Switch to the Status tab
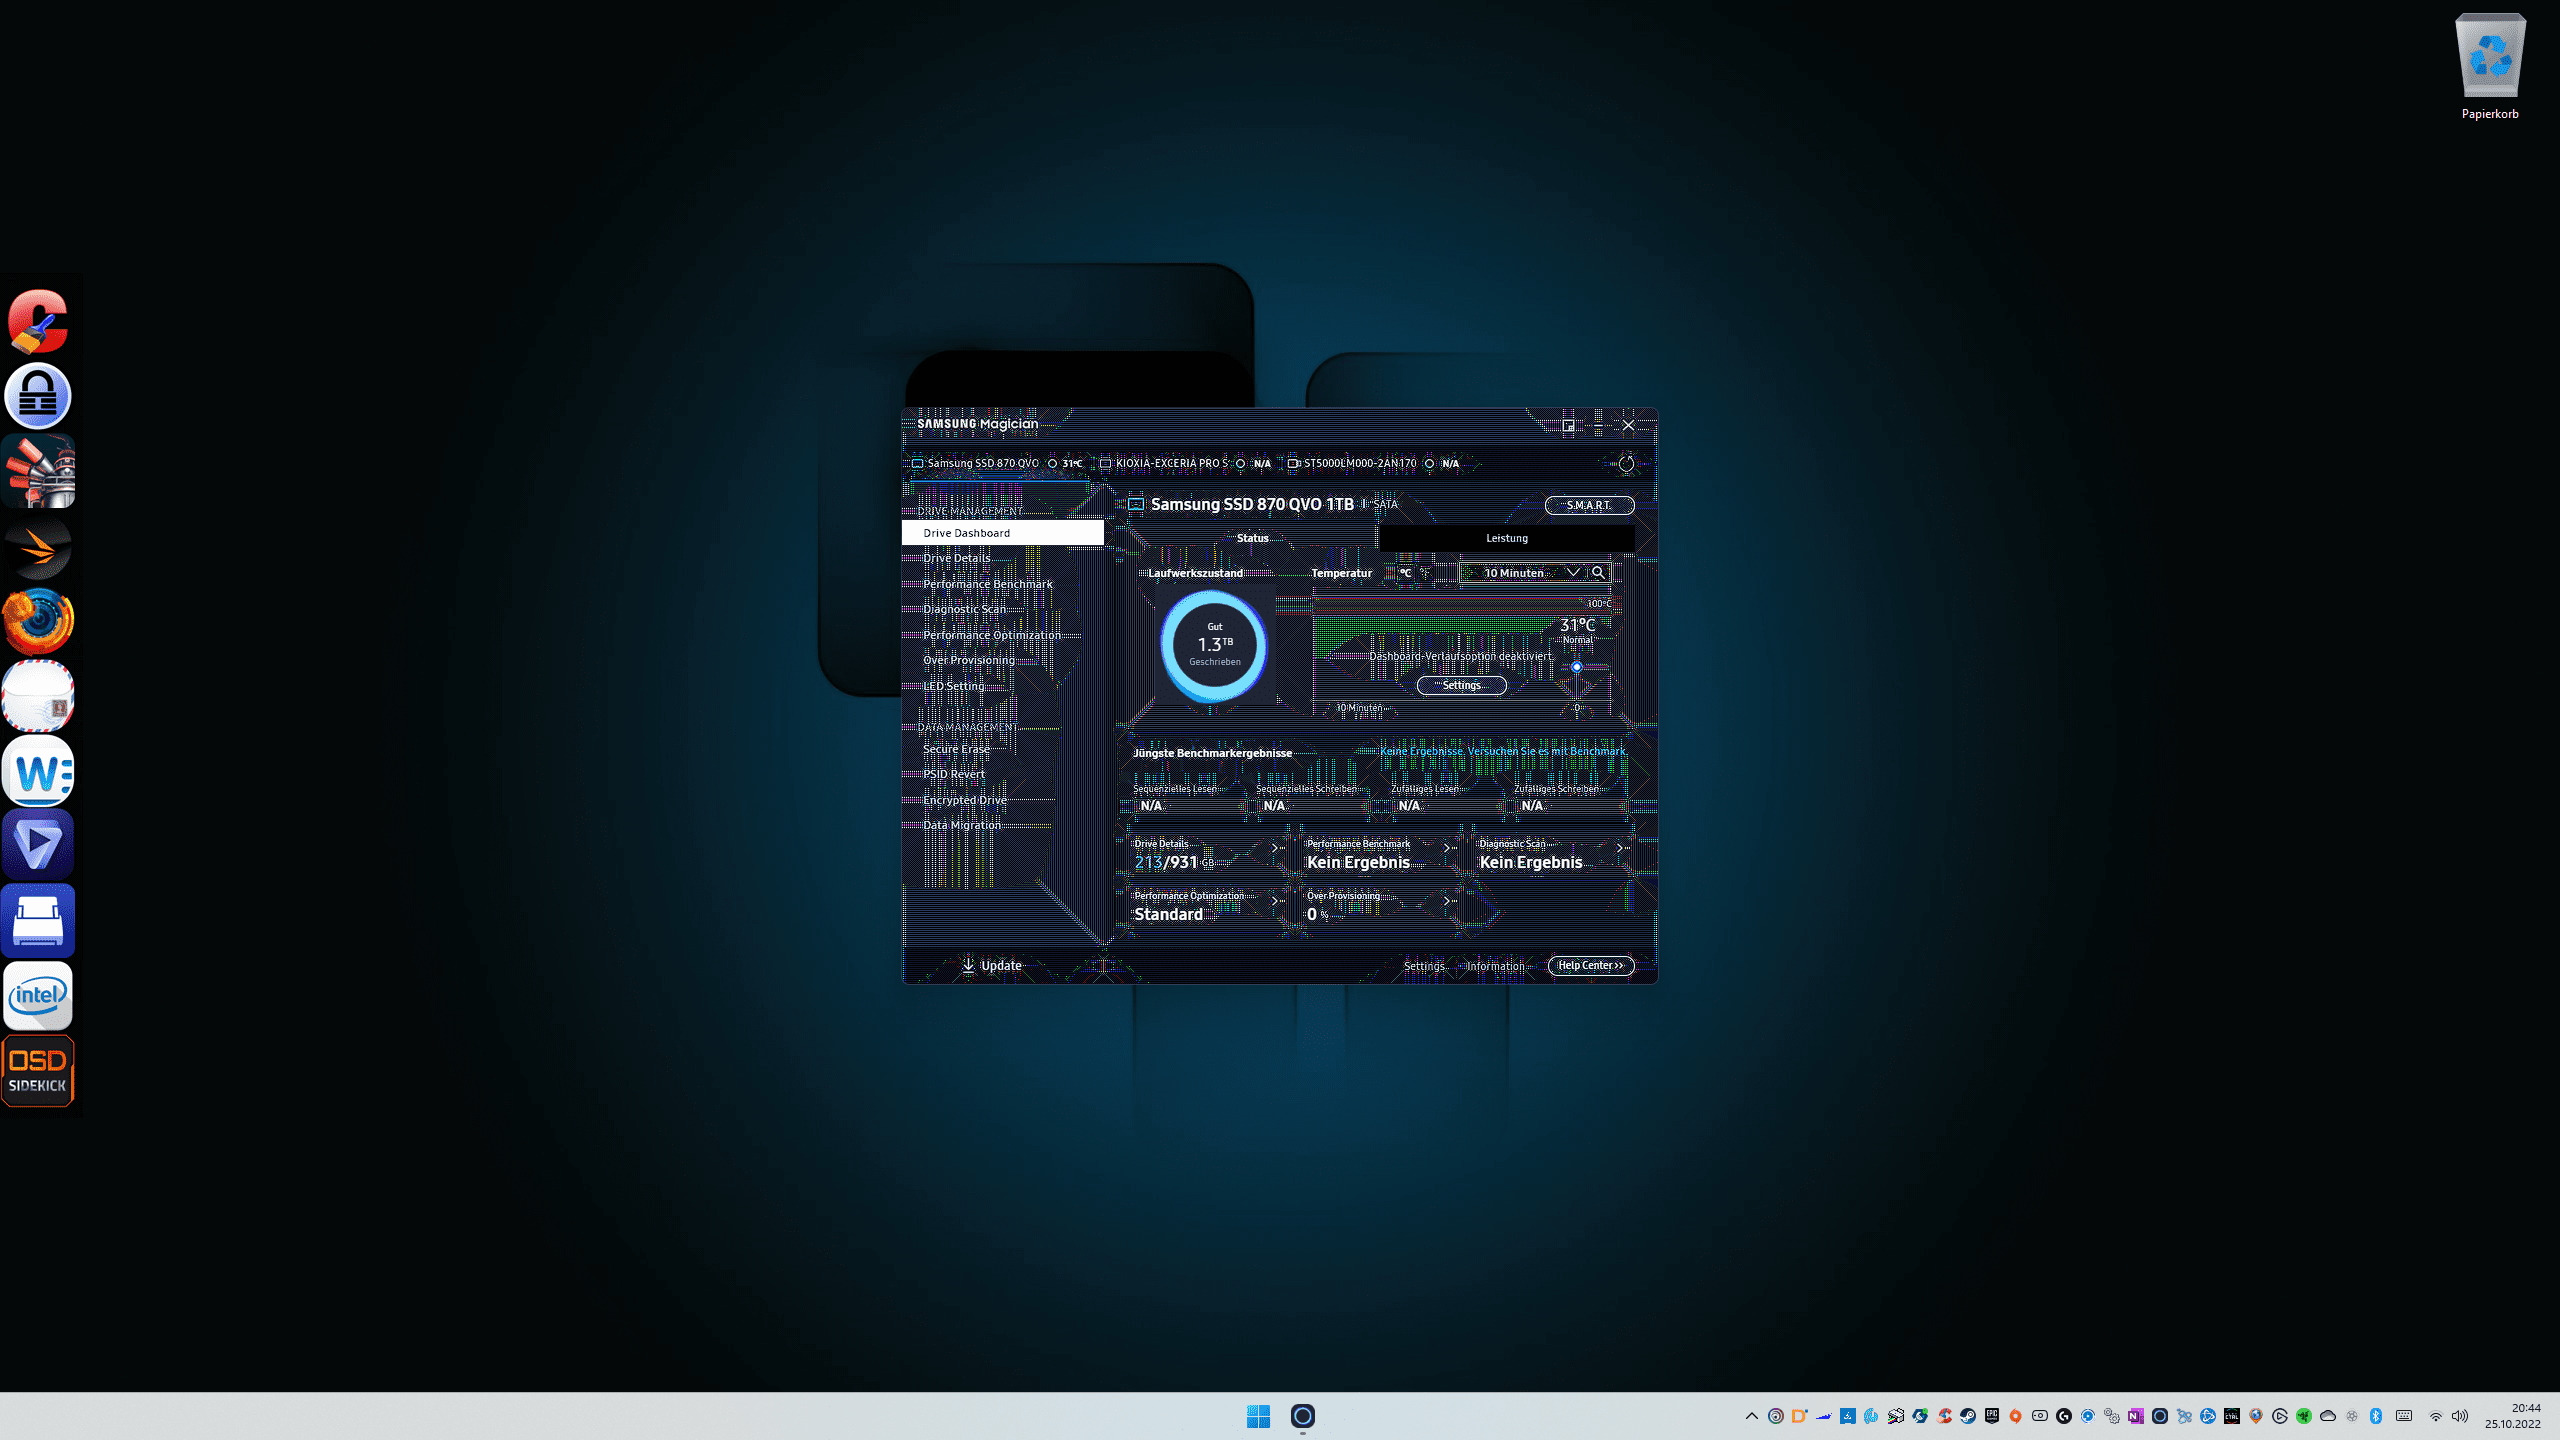This screenshot has width=2560, height=1440. tap(1252, 538)
